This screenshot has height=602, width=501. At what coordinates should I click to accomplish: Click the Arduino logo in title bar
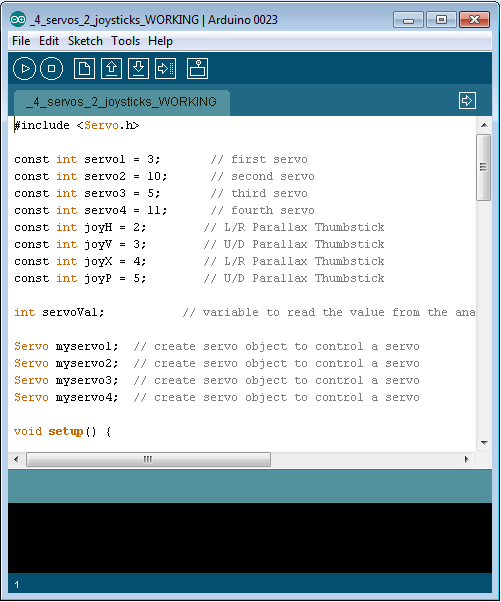[x=18, y=20]
